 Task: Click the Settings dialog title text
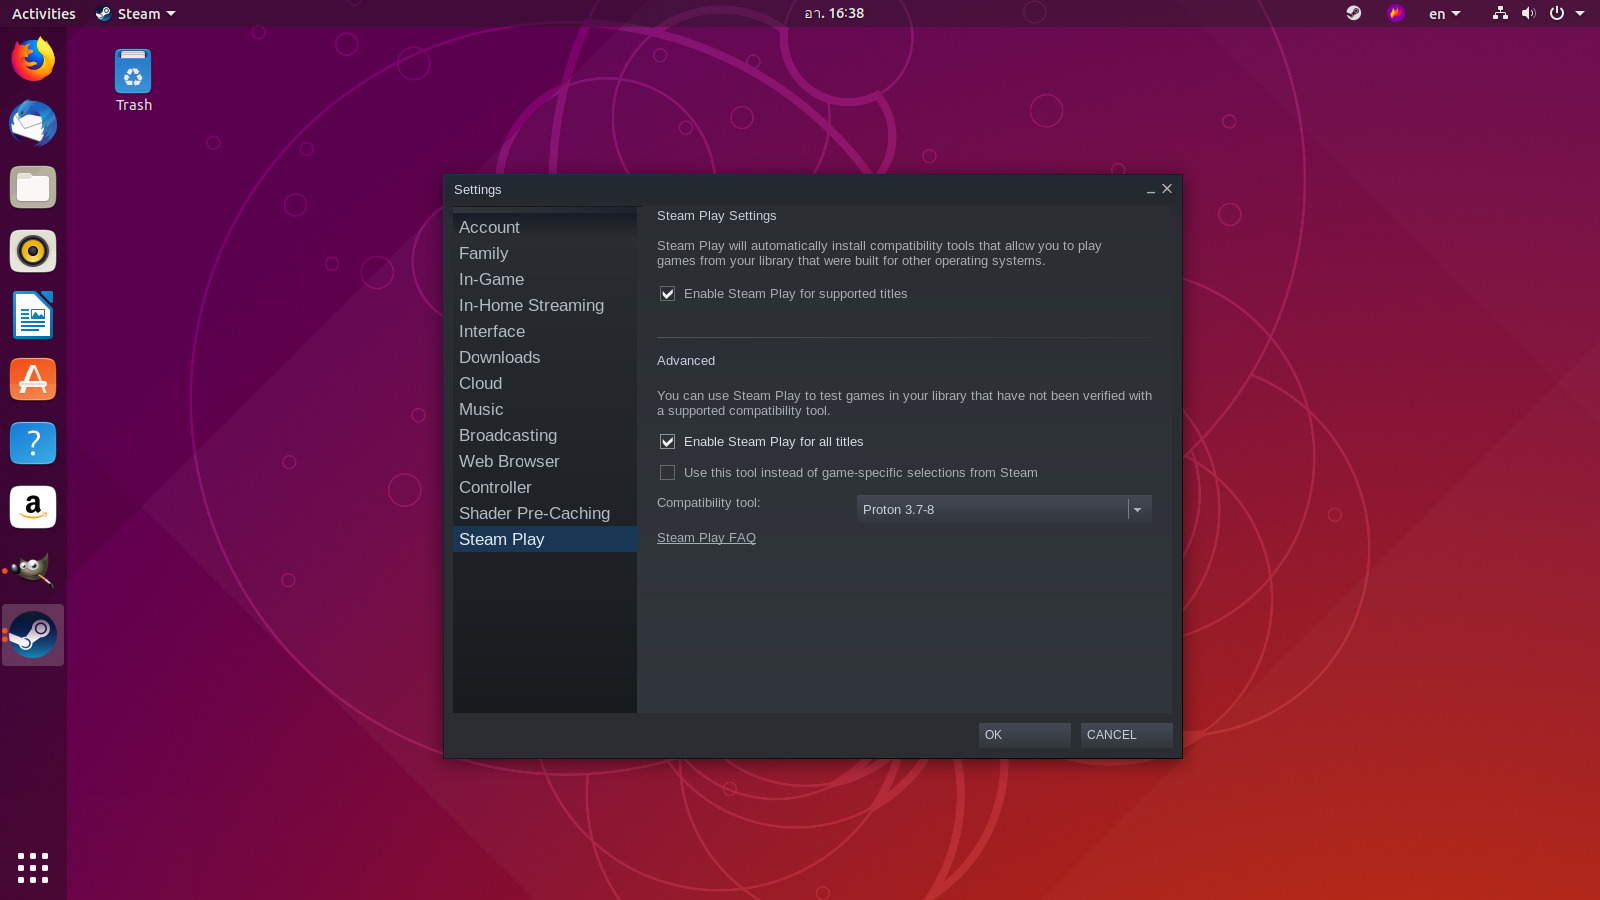[x=478, y=190]
